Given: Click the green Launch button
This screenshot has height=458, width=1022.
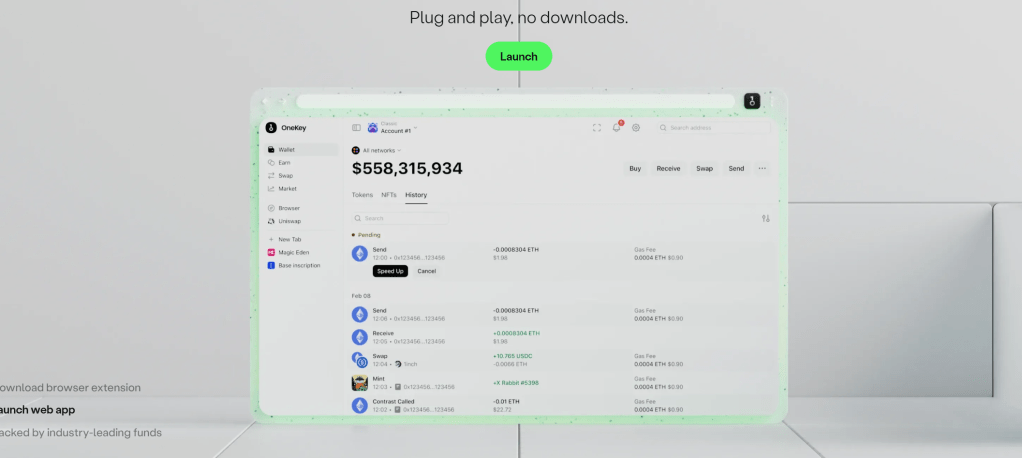Looking at the screenshot, I should 518,56.
